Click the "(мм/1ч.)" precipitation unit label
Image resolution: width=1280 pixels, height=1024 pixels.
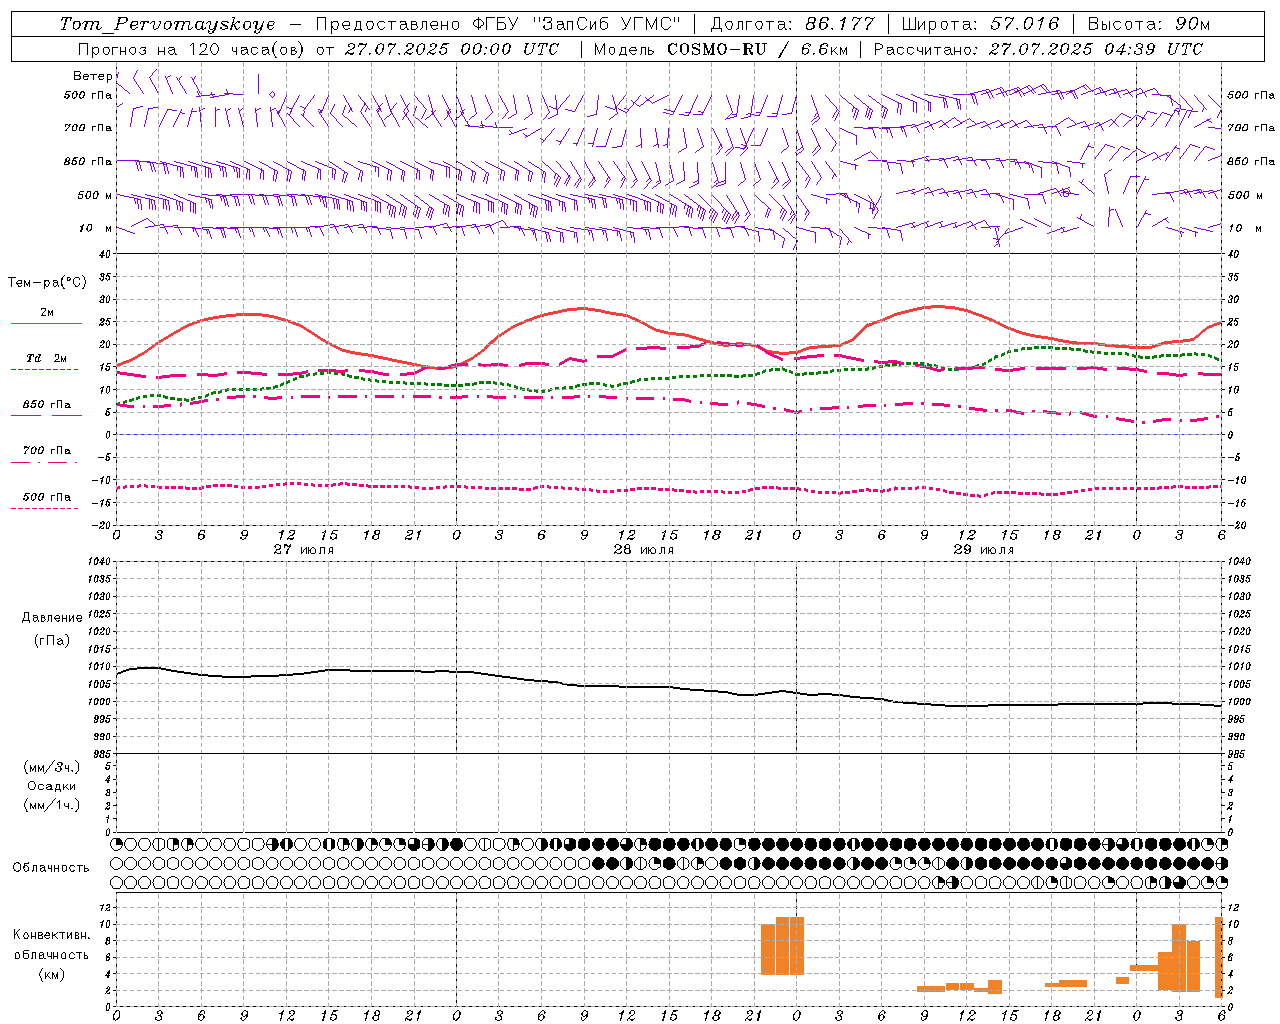(x=52, y=805)
